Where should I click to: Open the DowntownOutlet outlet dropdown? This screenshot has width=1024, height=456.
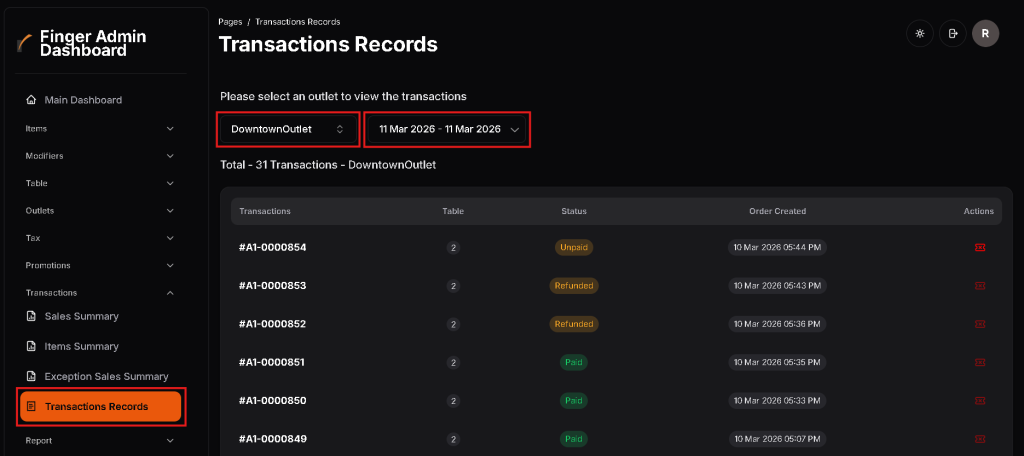pos(288,129)
